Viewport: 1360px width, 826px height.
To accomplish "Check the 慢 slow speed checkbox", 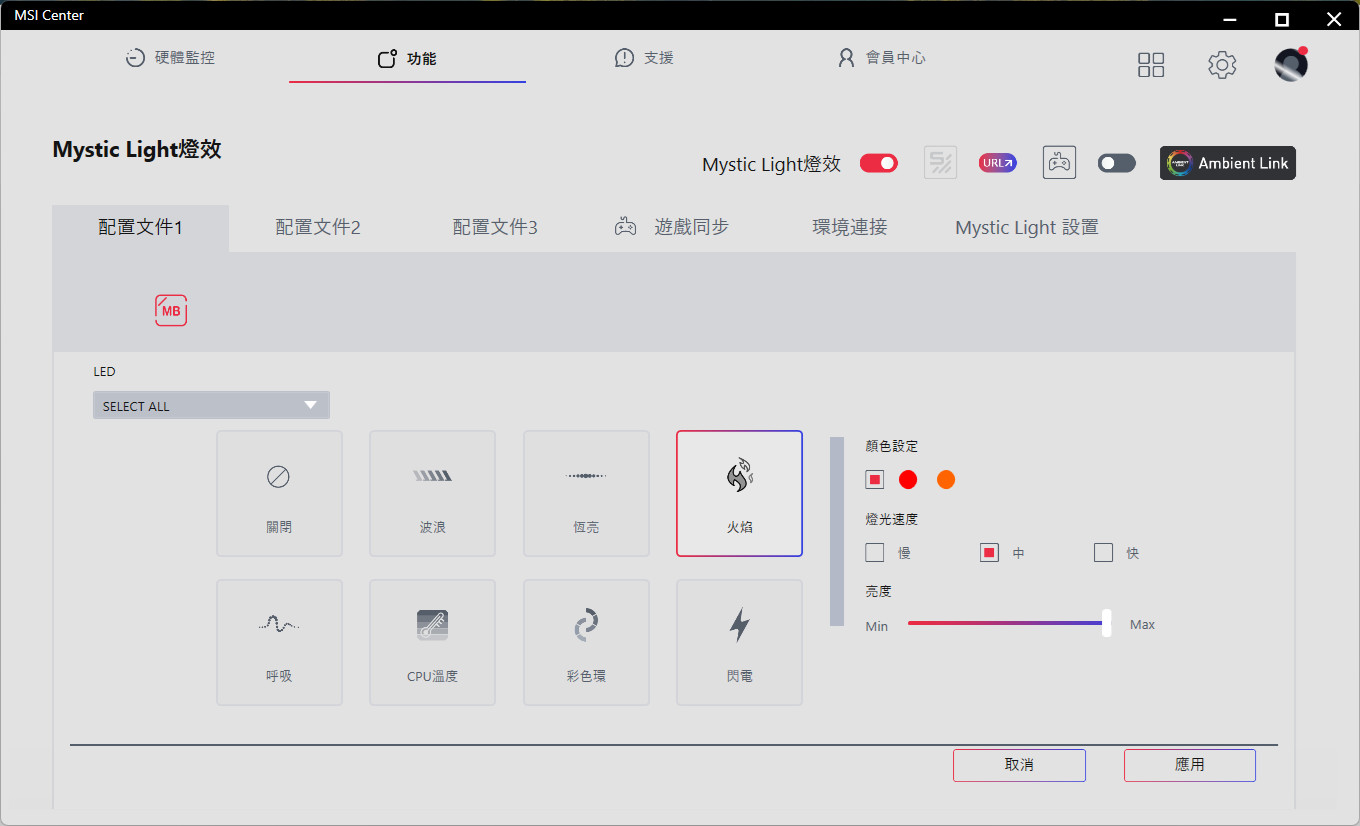I will [x=875, y=553].
